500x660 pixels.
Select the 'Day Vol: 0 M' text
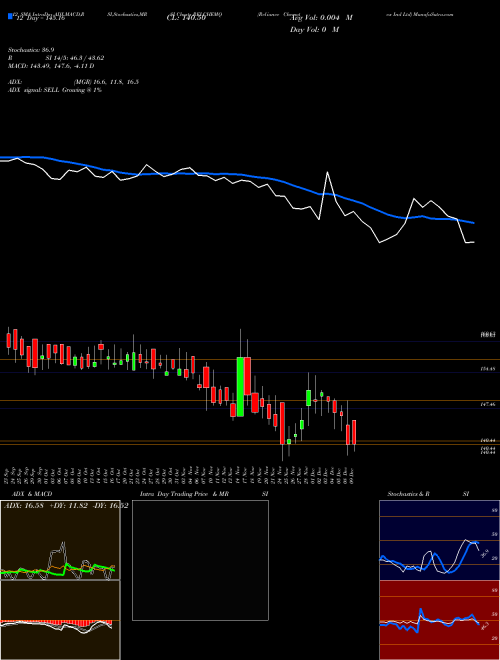(x=314, y=30)
